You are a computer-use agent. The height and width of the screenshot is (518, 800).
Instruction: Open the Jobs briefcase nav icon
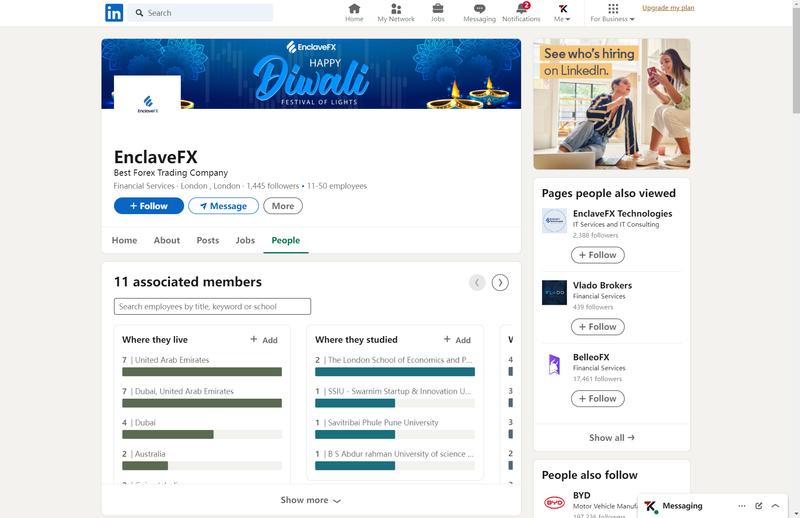click(438, 13)
